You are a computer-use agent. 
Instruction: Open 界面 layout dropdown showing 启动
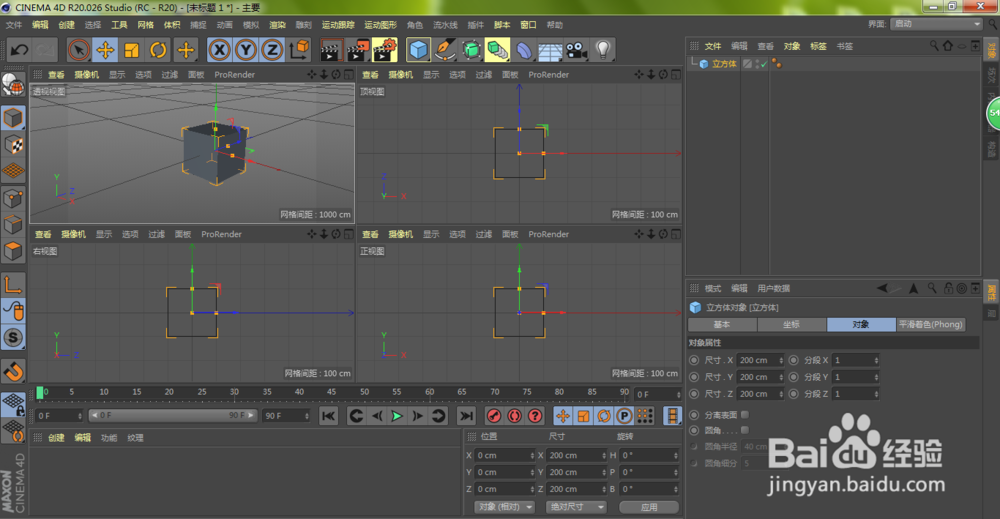(x=937, y=24)
